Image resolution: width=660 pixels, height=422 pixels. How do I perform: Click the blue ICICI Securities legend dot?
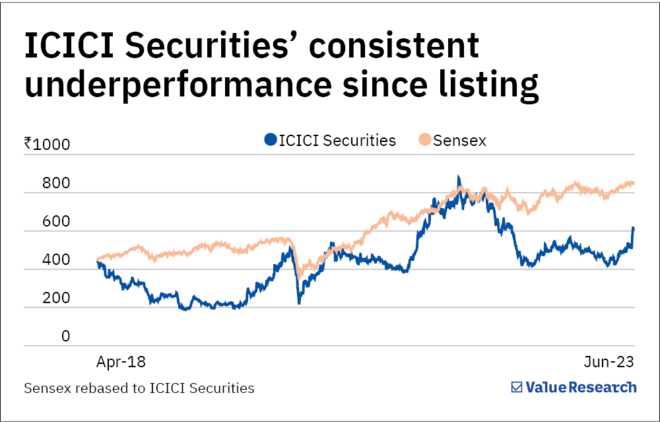(270, 141)
